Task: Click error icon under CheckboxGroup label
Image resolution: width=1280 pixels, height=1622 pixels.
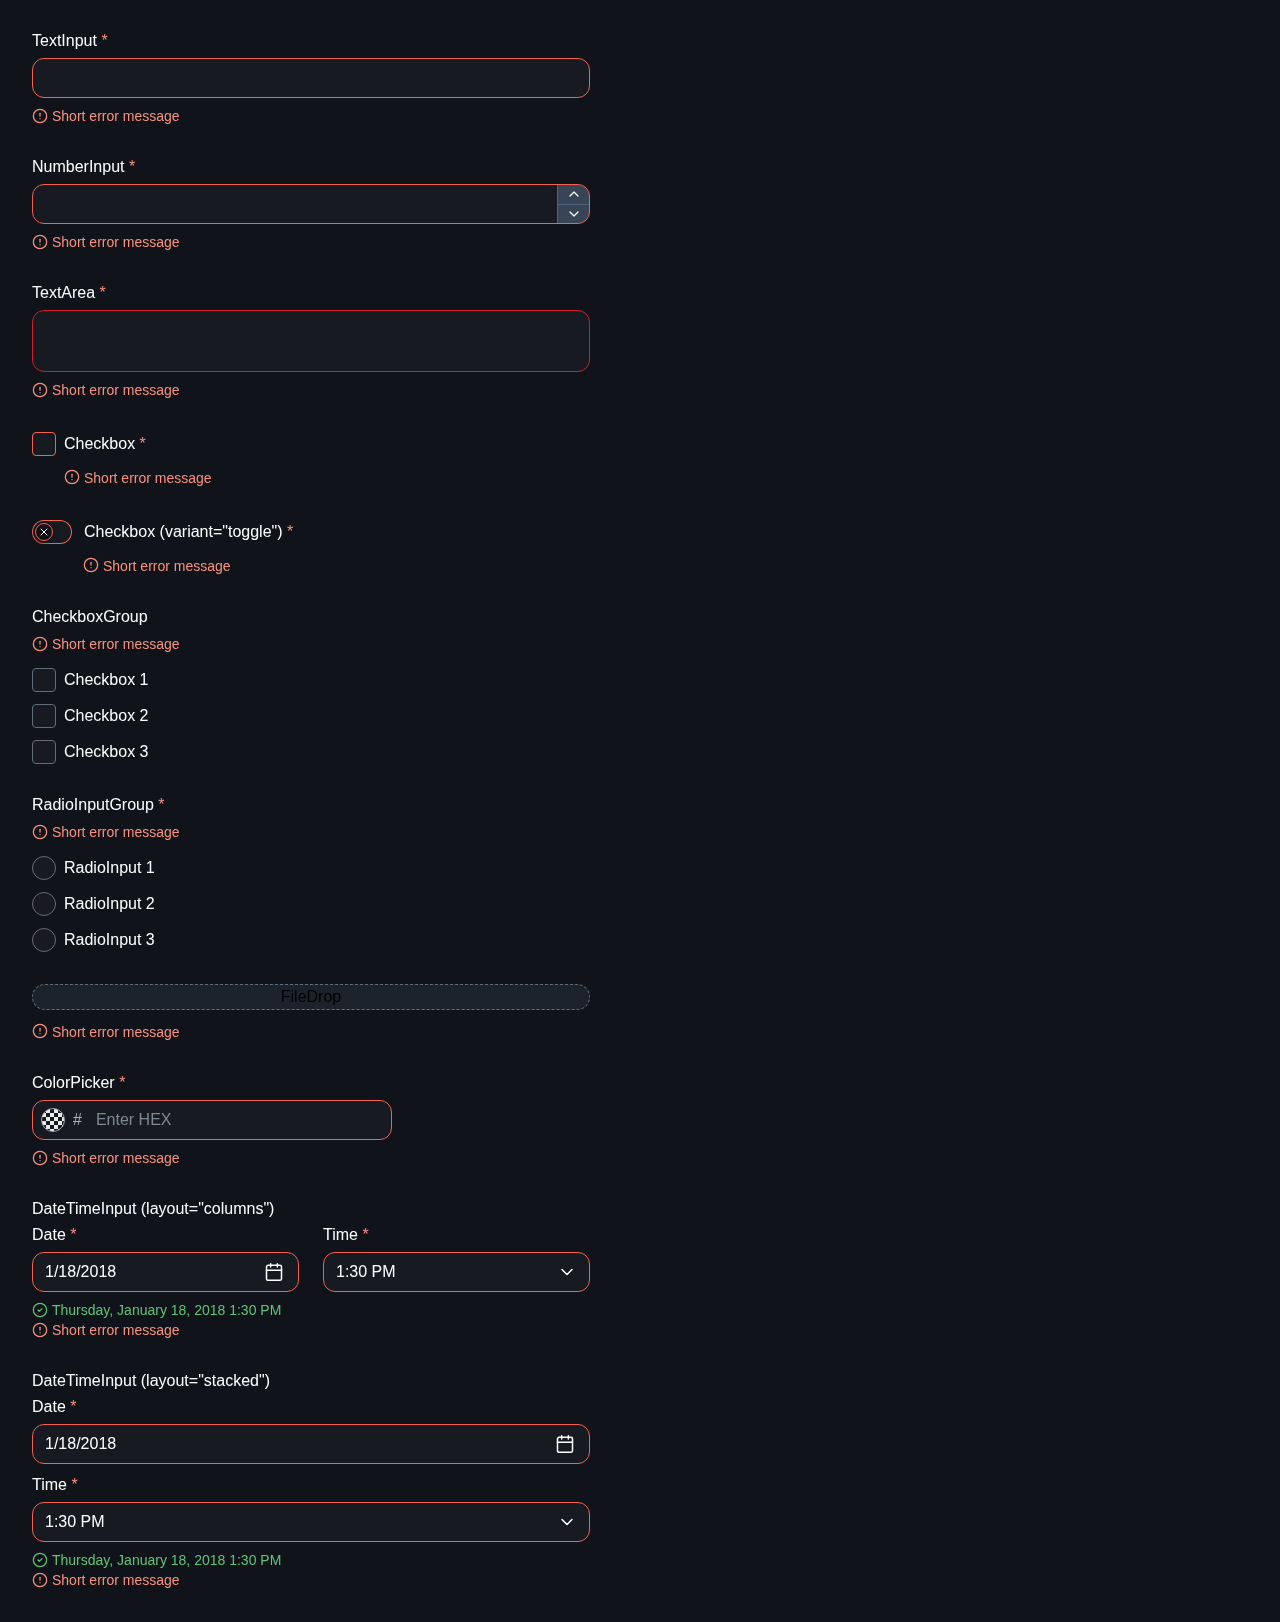Action: tap(40, 644)
